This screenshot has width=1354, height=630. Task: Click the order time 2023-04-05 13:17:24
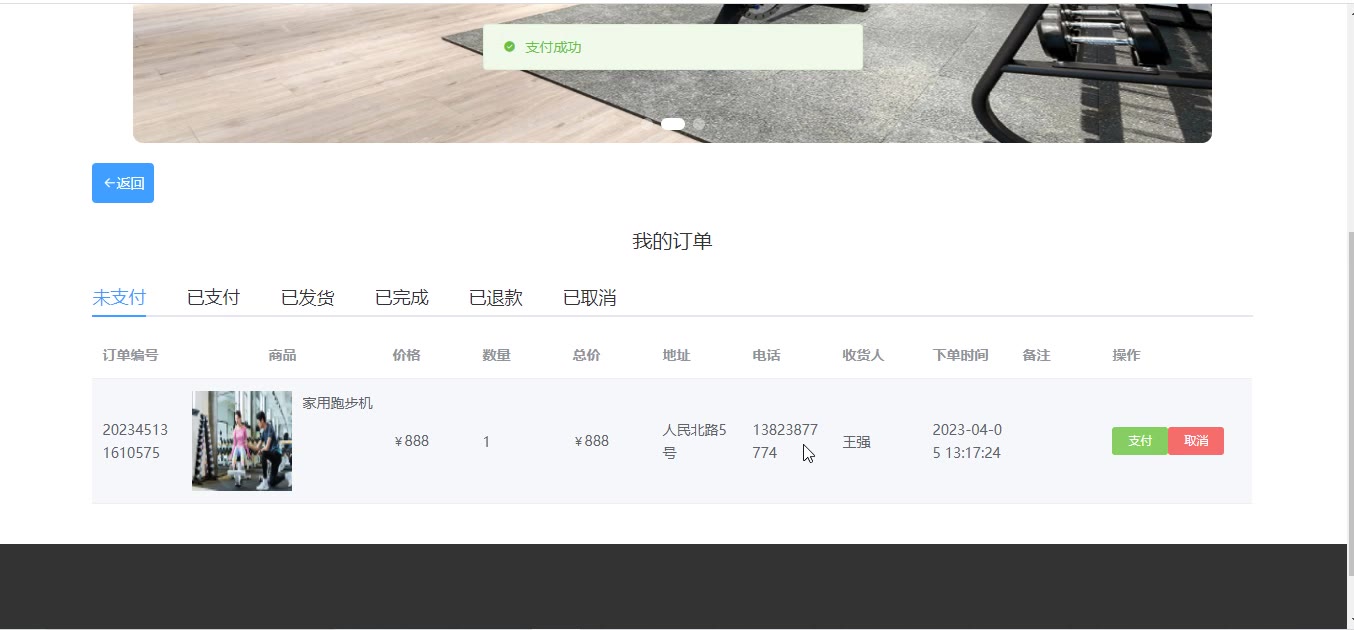tap(967, 441)
